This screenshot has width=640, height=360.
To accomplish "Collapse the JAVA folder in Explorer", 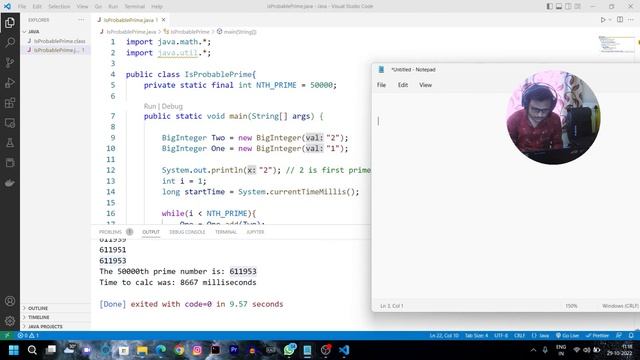I will [x=33, y=31].
